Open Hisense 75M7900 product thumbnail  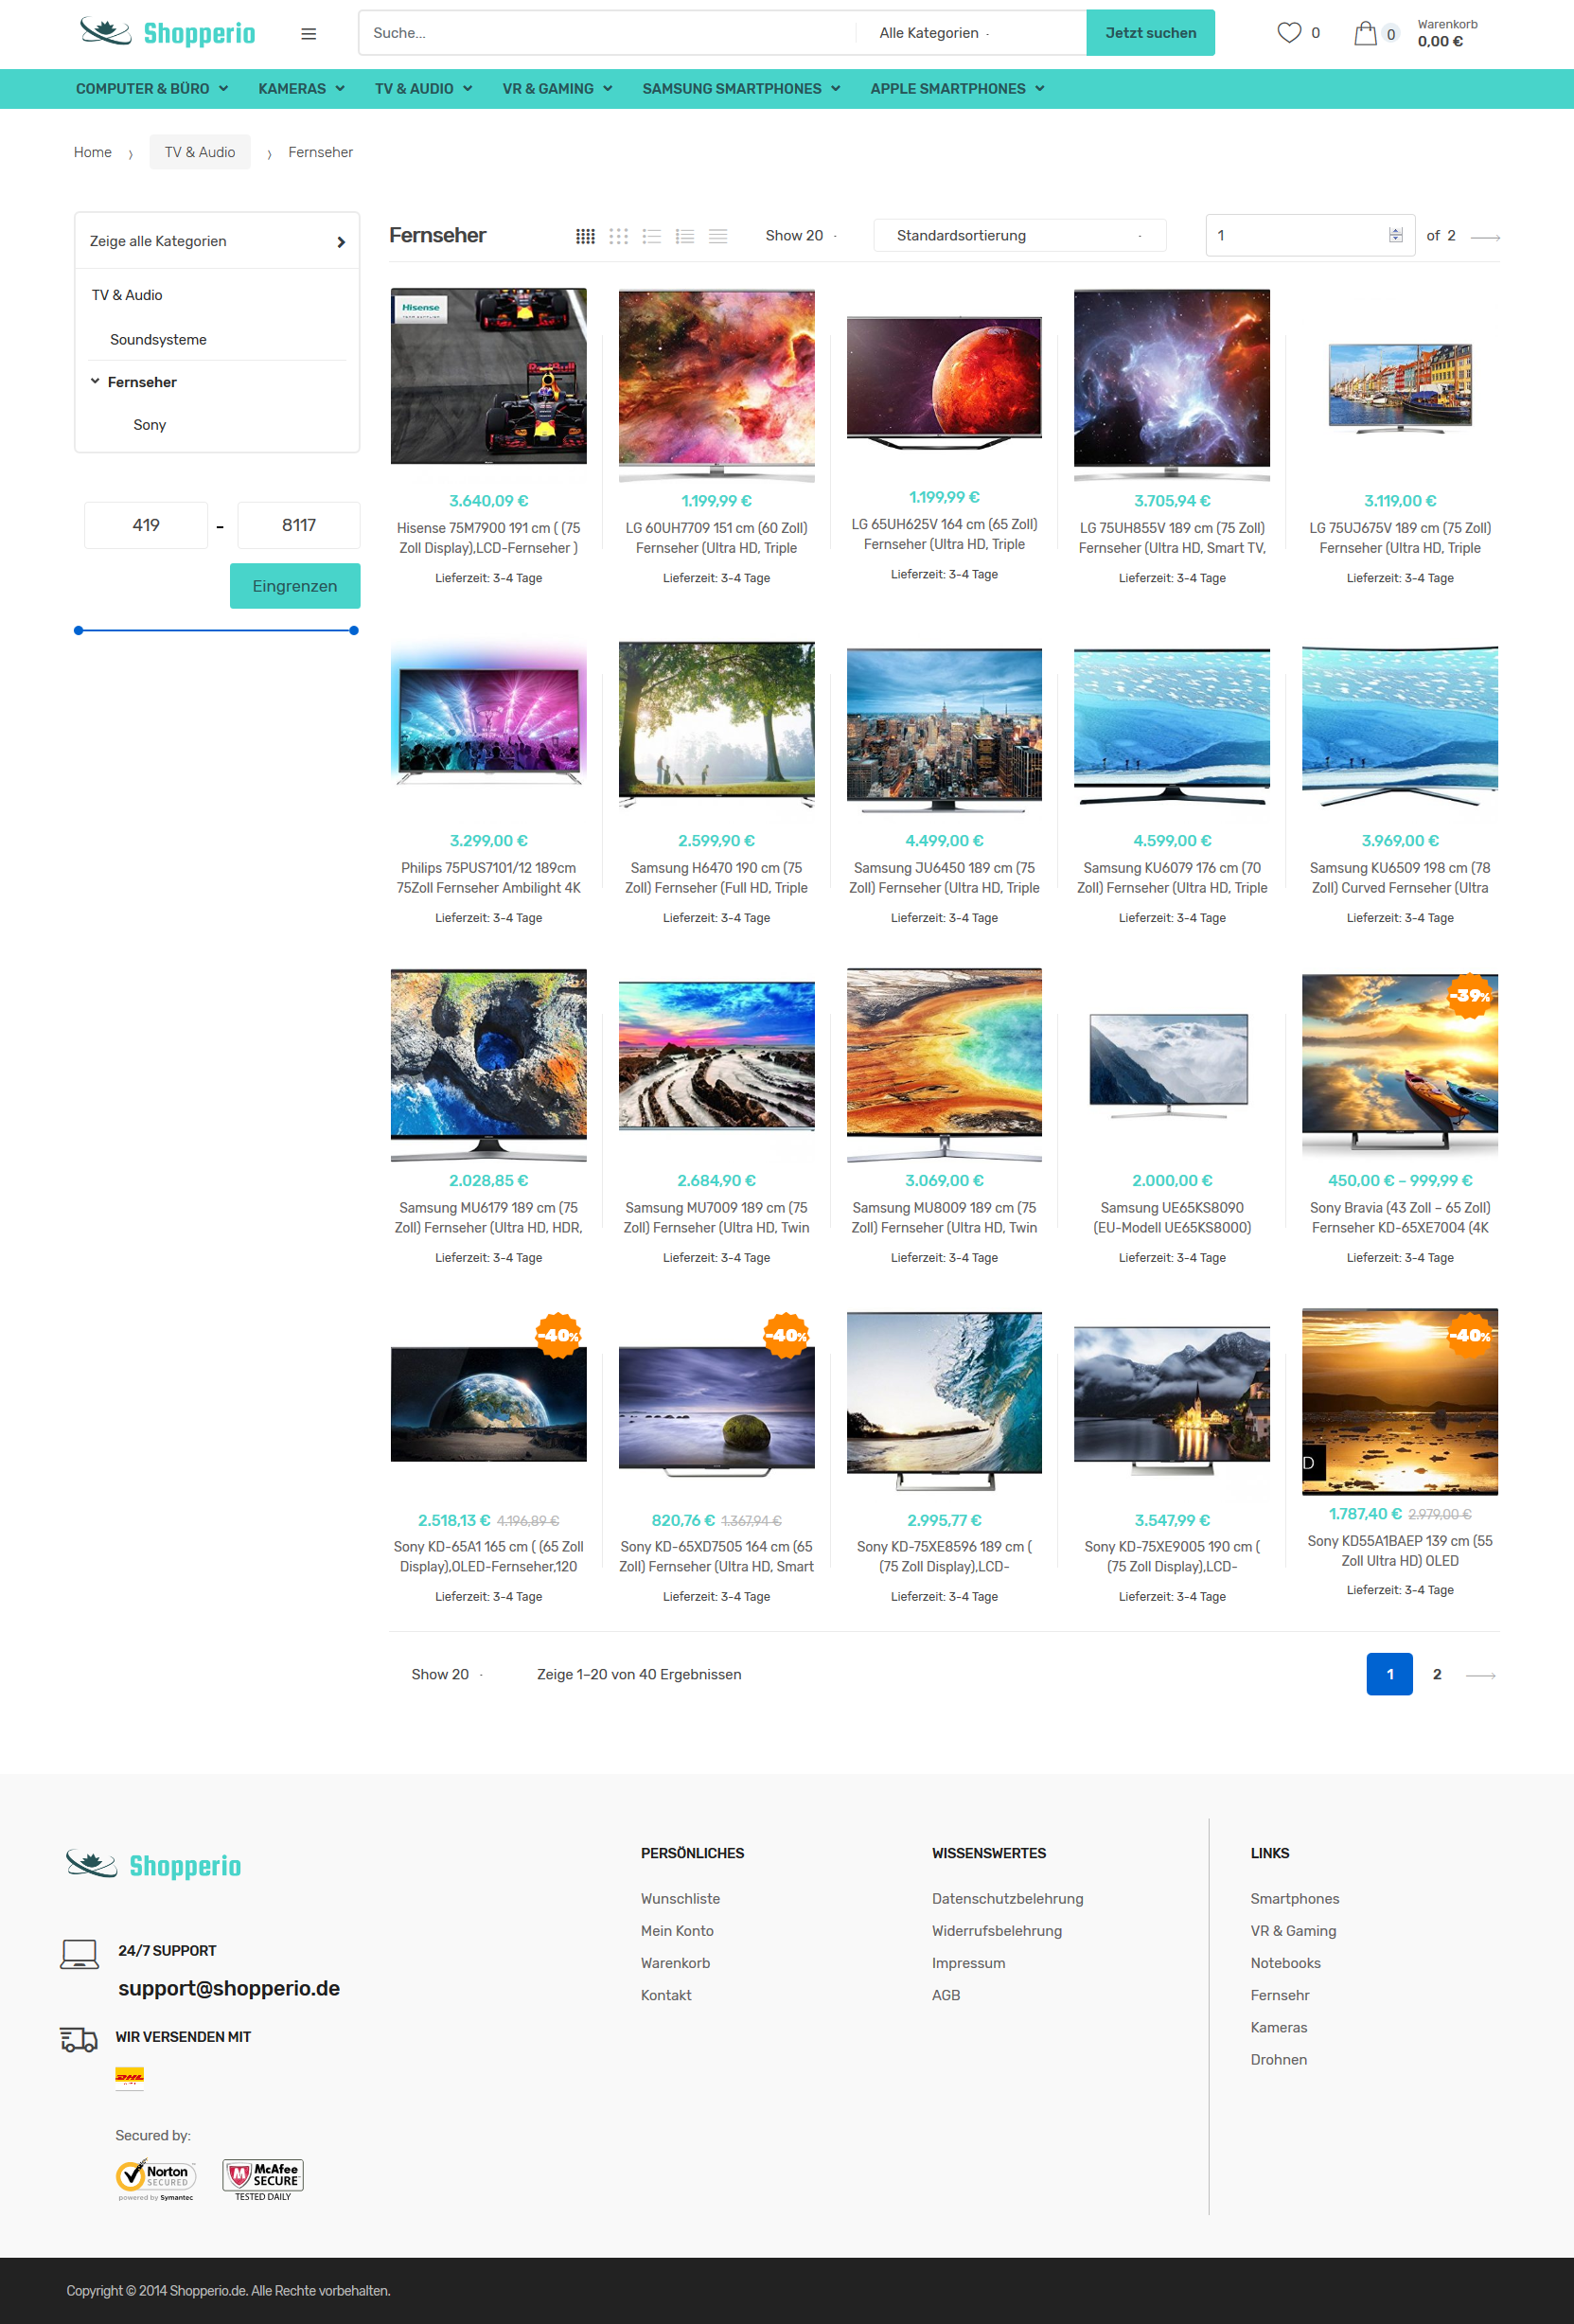[489, 377]
